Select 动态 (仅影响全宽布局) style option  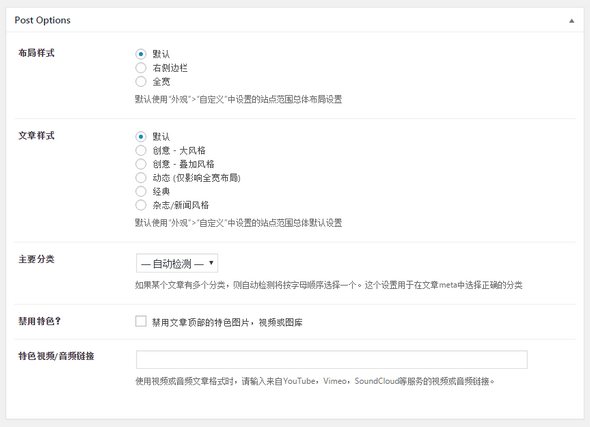tap(141, 178)
